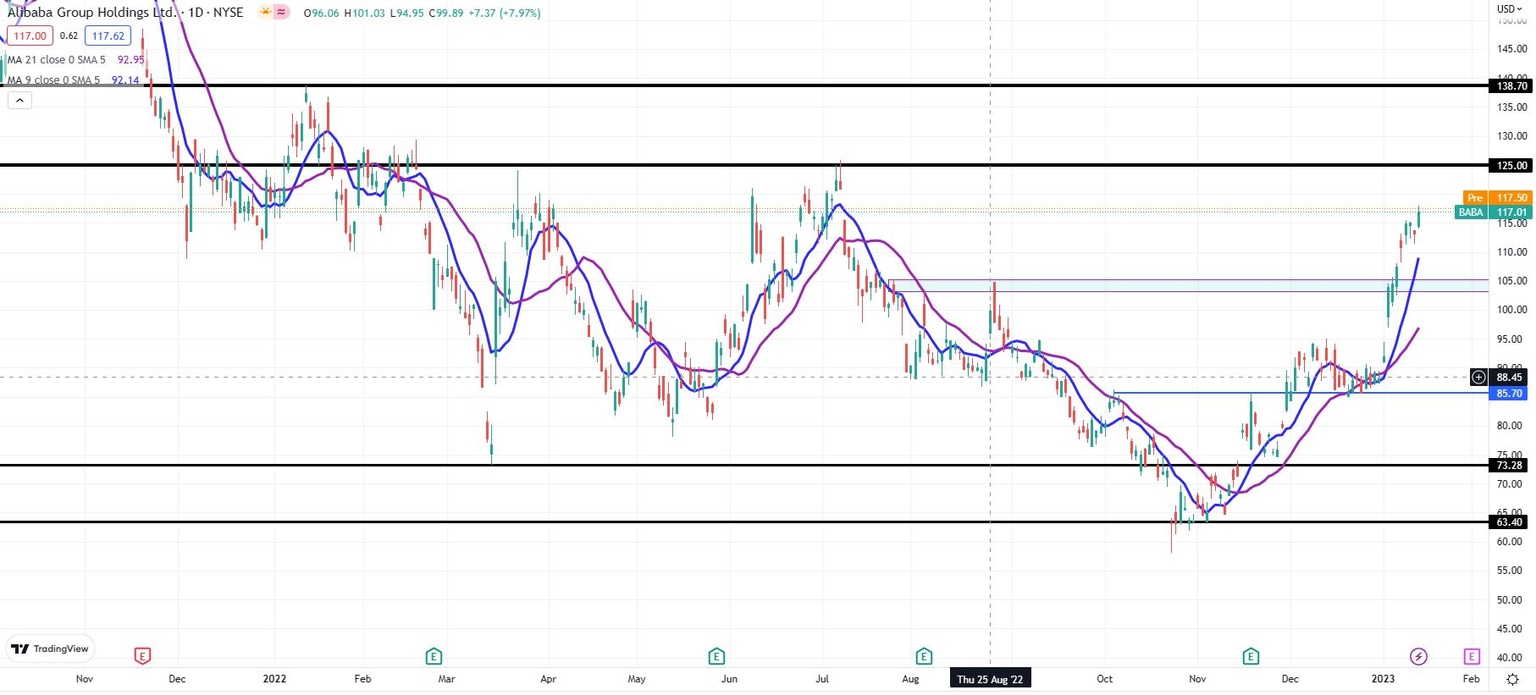The width and height of the screenshot is (1536, 695).
Task: Click the blue 117.62 buy price button
Action: click(107, 35)
